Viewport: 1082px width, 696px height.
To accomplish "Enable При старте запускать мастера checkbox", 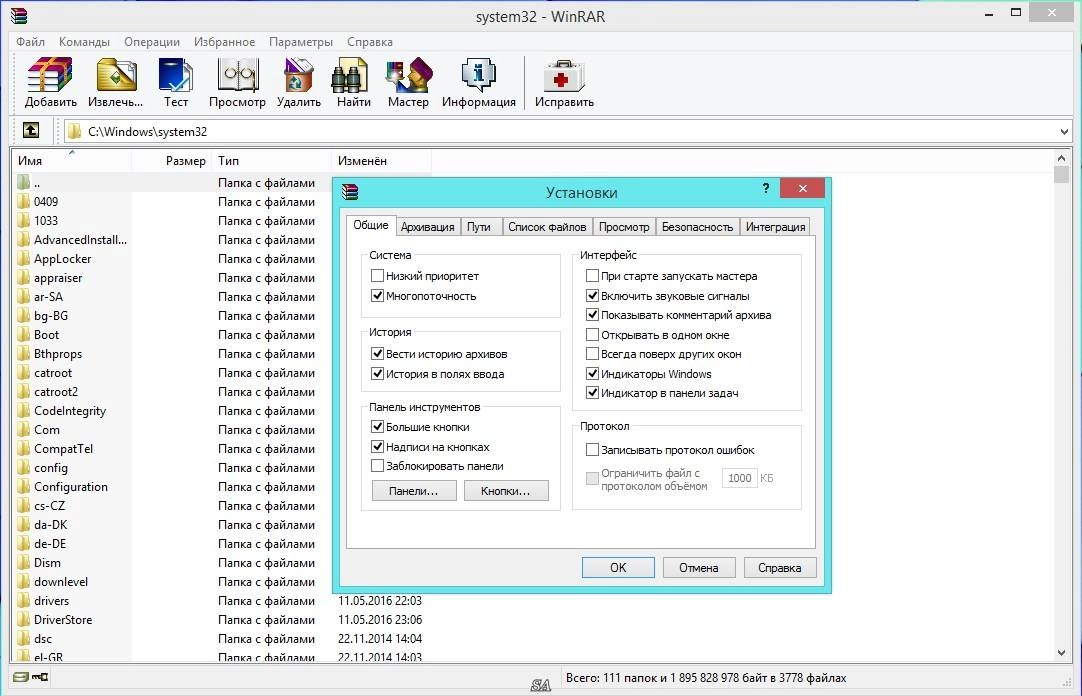I will click(592, 276).
